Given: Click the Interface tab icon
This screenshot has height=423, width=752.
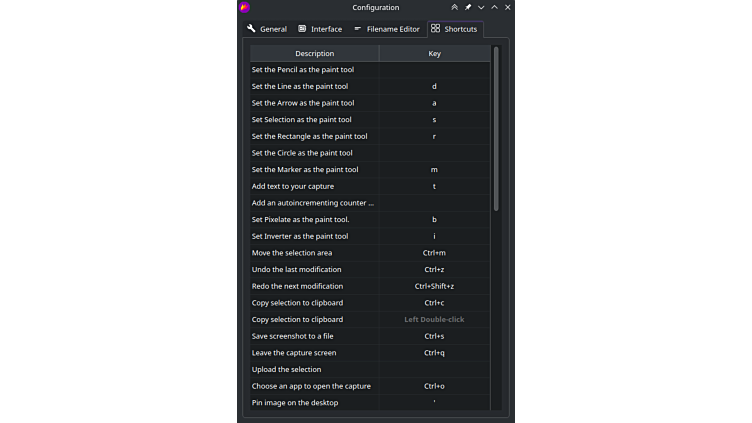Looking at the screenshot, I should (x=303, y=29).
